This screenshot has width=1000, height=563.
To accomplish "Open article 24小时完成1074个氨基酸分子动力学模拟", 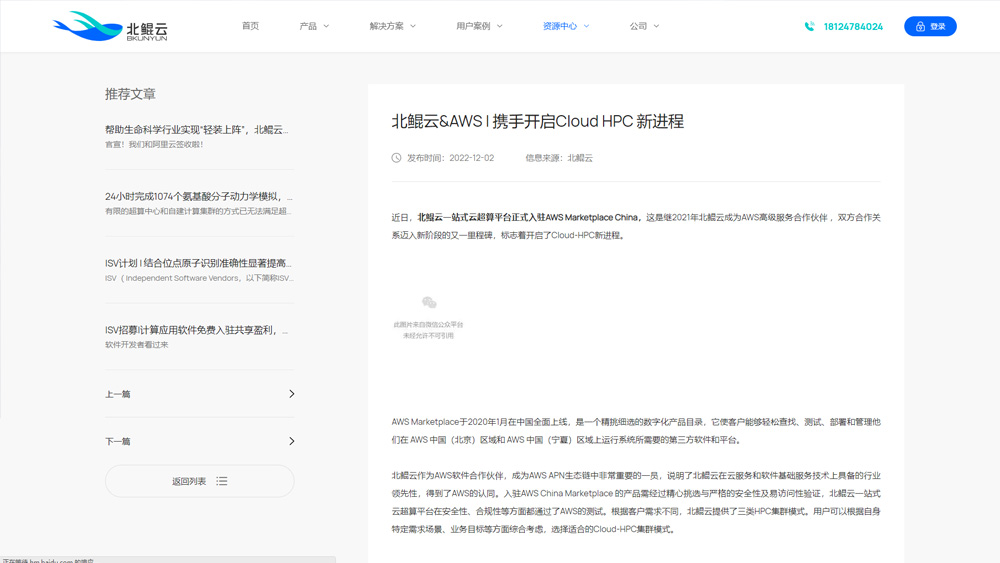I will (x=198, y=196).
